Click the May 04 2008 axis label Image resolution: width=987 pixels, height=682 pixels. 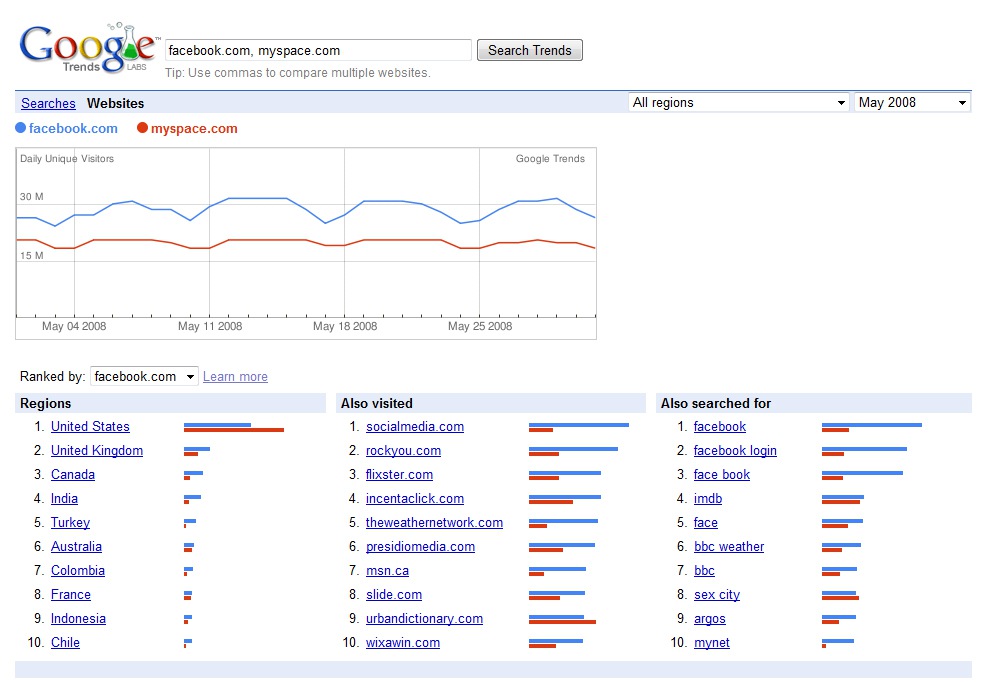click(x=74, y=326)
